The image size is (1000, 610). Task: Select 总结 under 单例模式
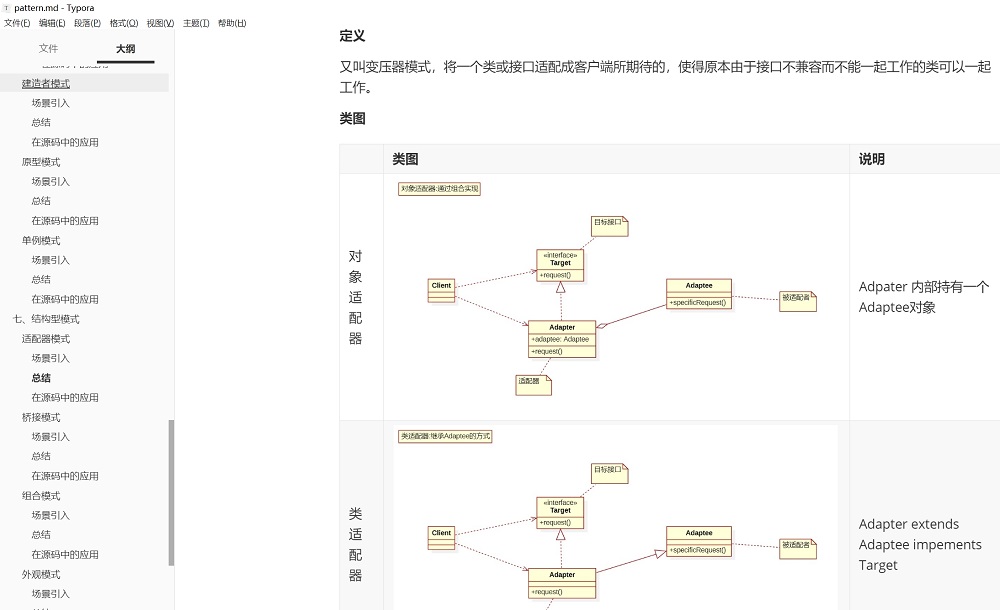[x=41, y=279]
